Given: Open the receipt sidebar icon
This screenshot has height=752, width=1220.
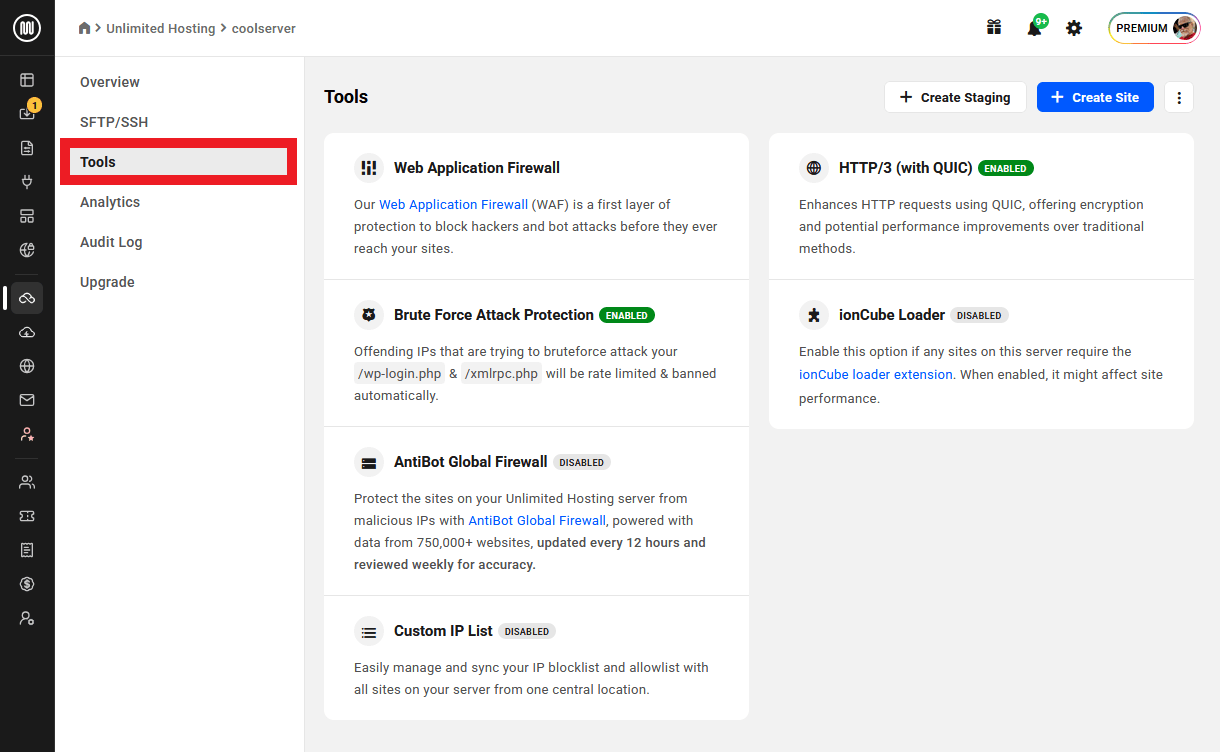Looking at the screenshot, I should tap(27, 550).
